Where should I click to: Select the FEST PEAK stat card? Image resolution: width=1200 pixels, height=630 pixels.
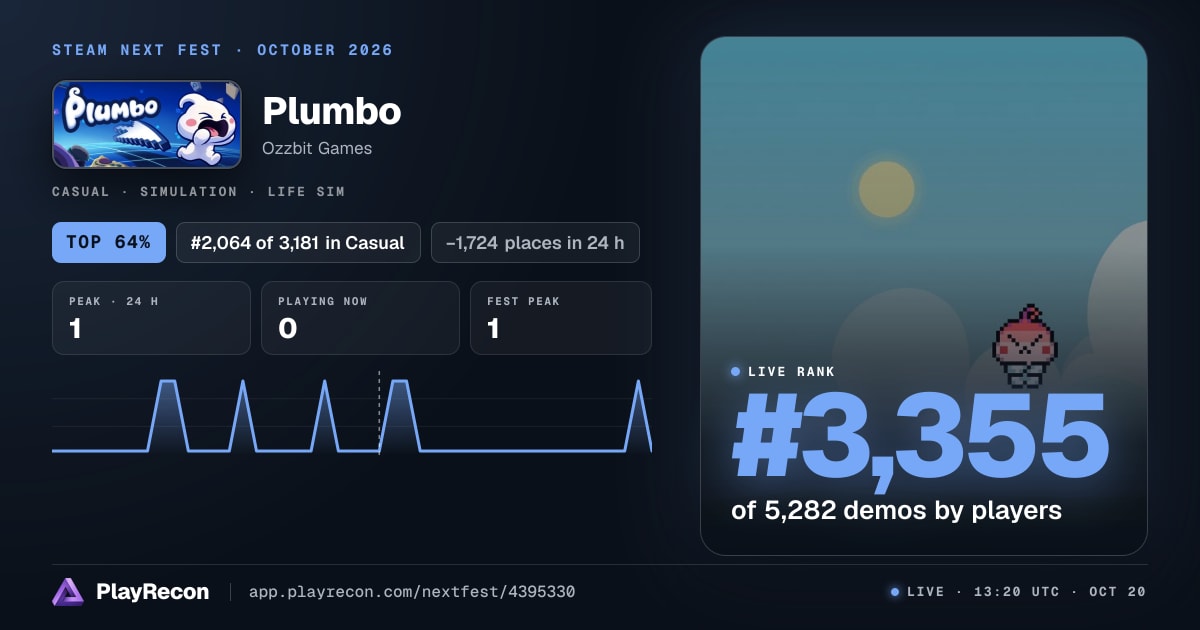(x=561, y=318)
